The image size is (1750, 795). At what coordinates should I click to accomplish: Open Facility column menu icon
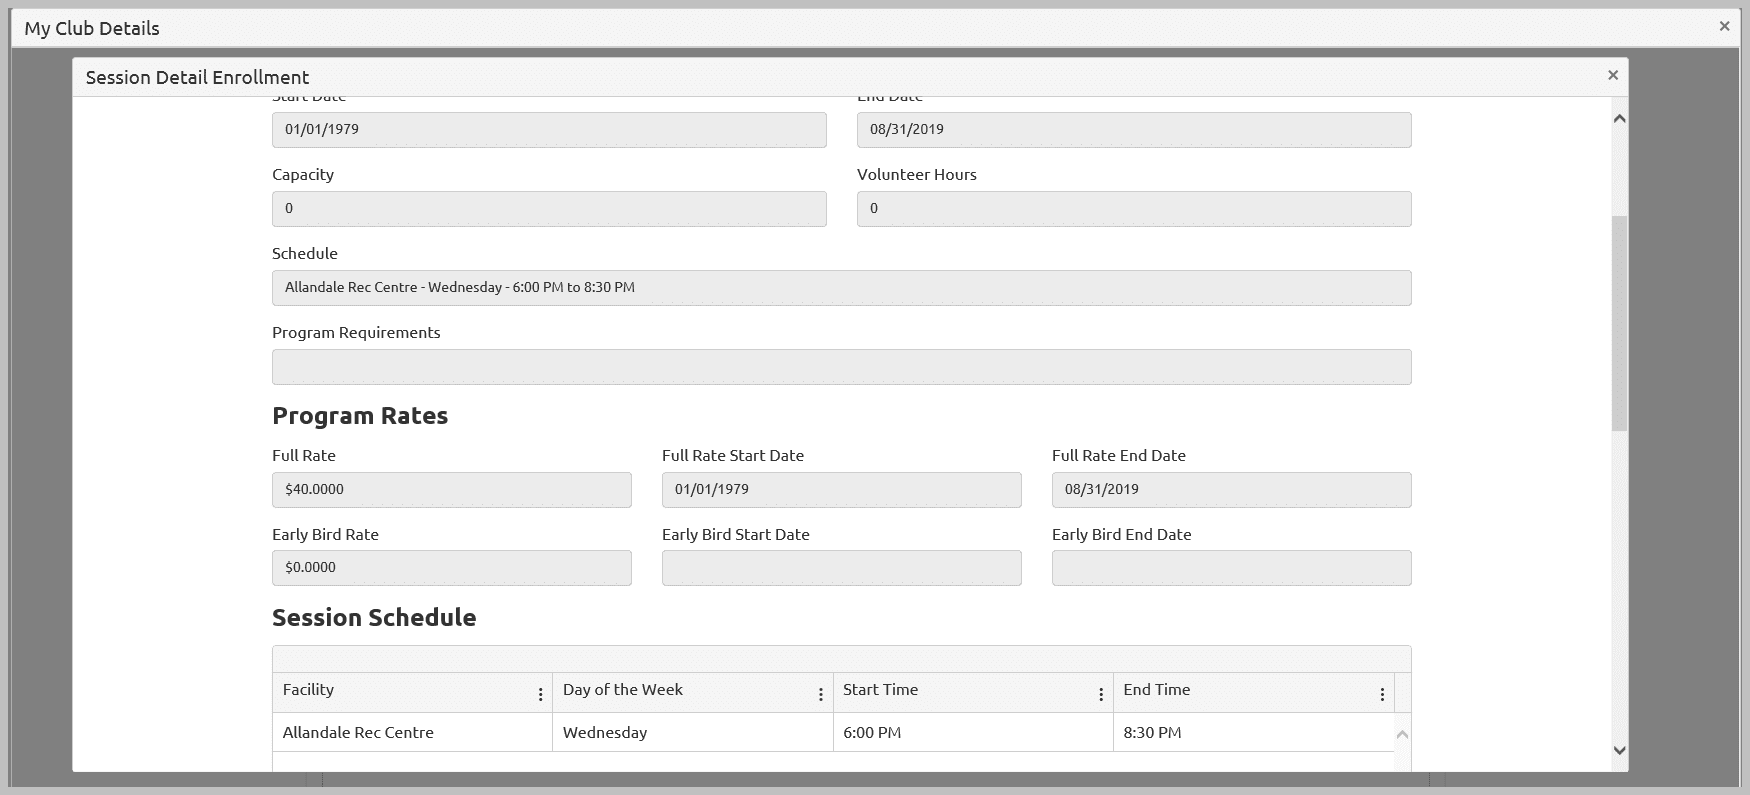pyautogui.click(x=541, y=694)
